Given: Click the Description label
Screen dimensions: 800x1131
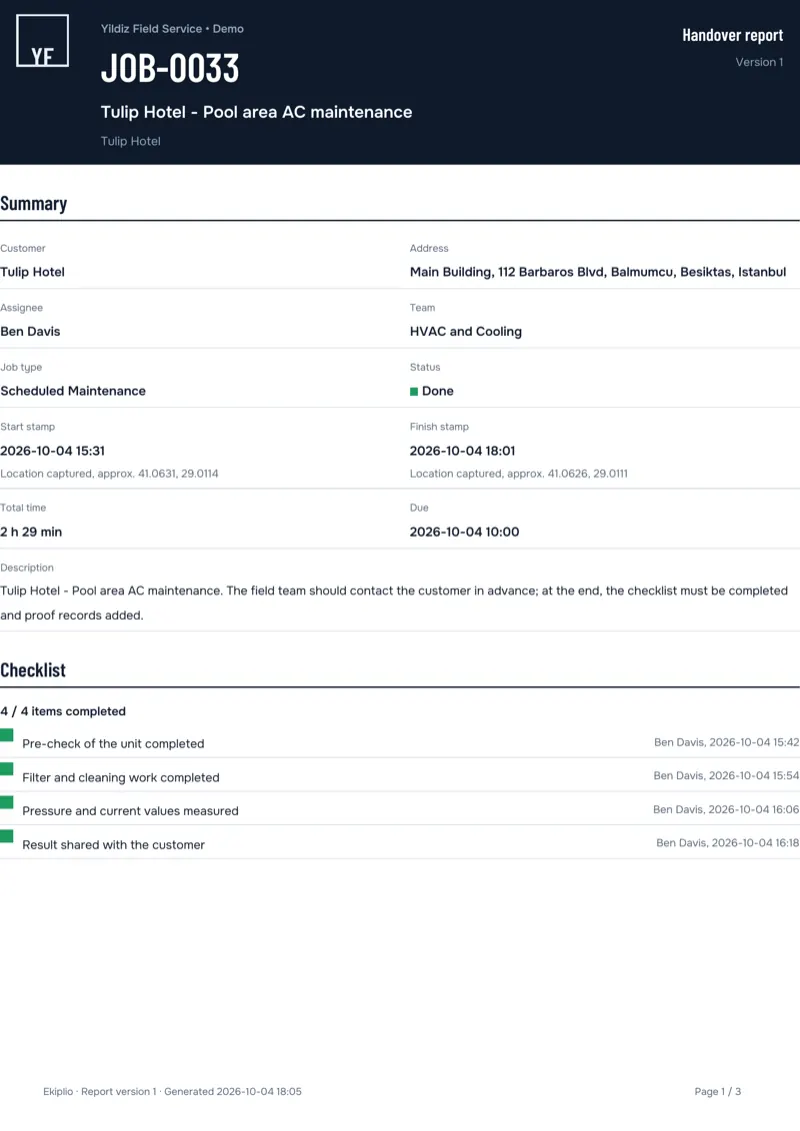Looking at the screenshot, I should tap(27, 568).
